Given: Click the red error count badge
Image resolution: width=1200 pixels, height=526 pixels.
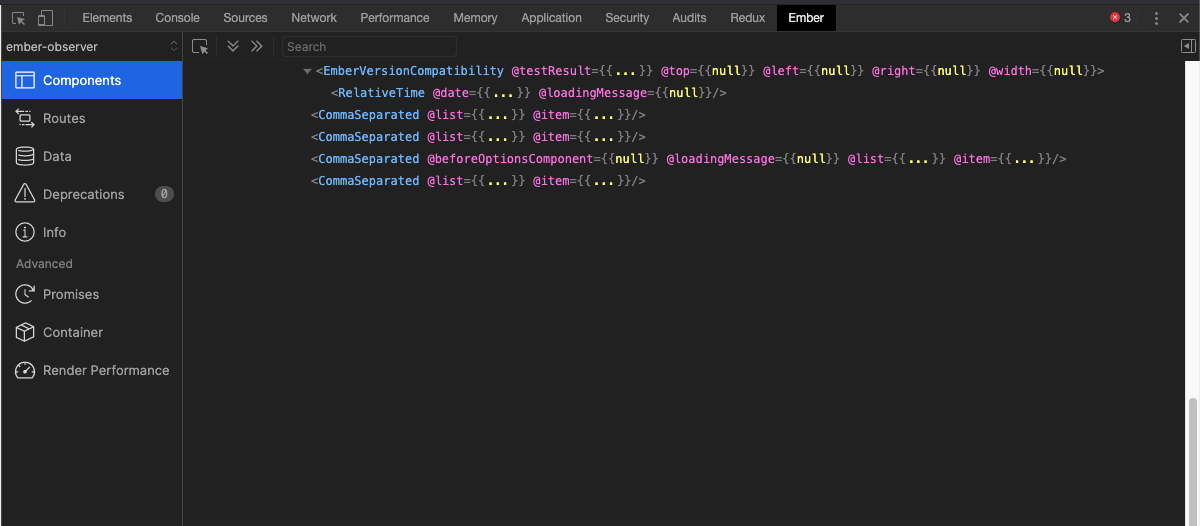Looking at the screenshot, I should (1121, 18).
